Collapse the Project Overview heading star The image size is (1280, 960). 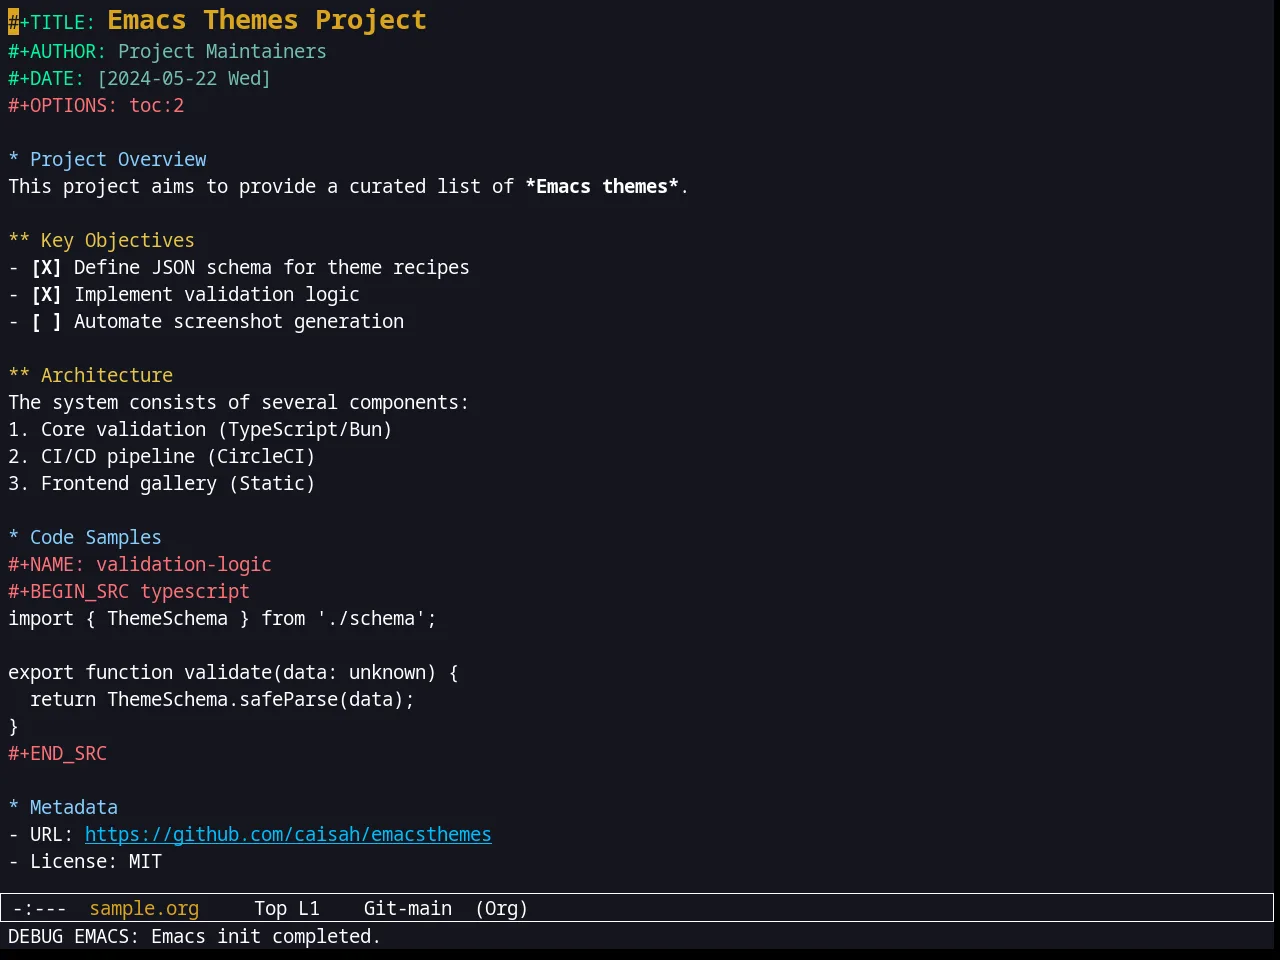tap(14, 160)
